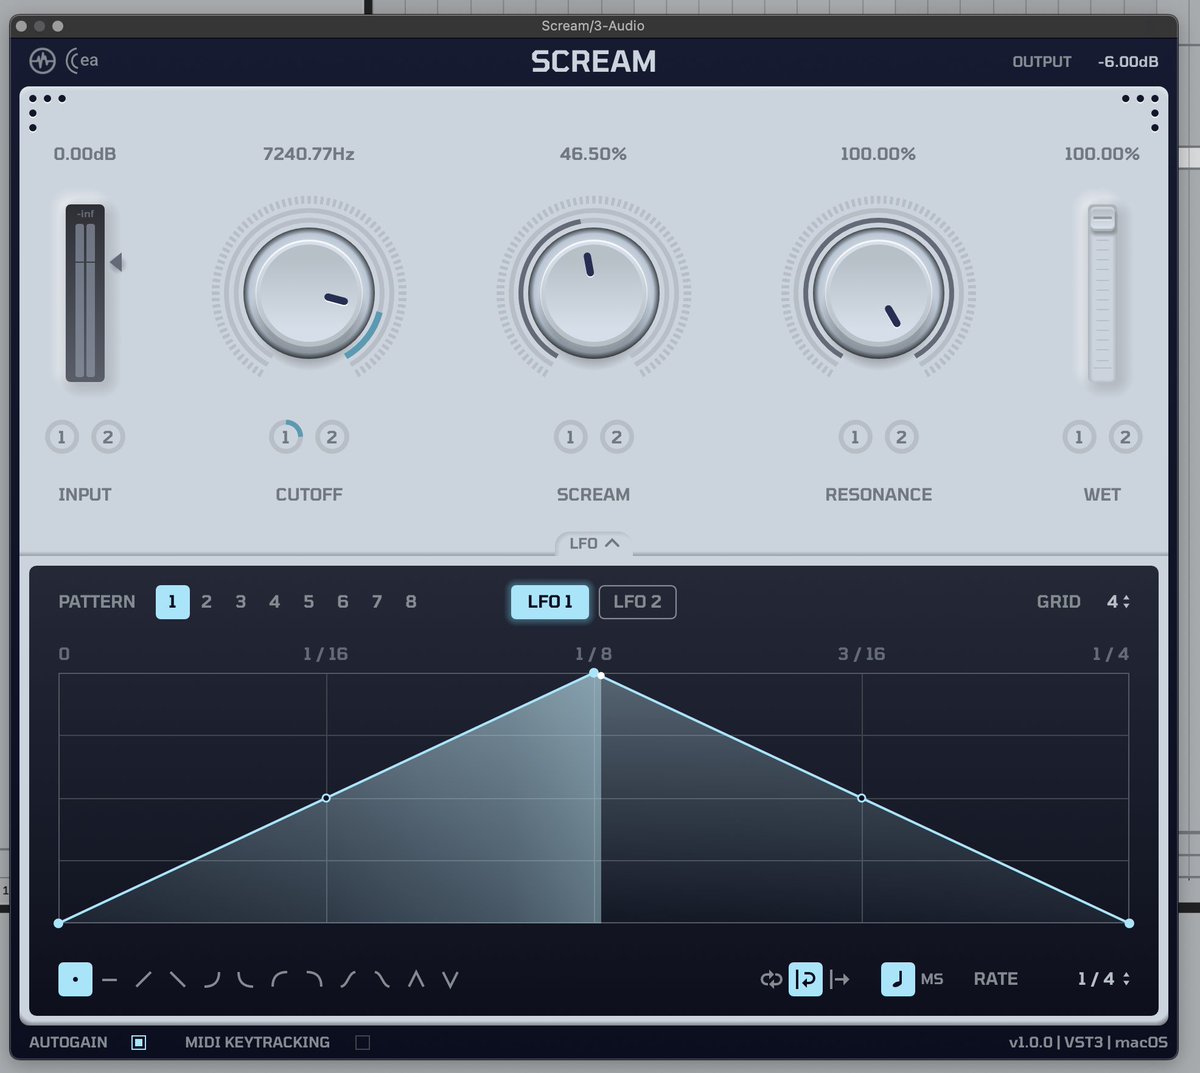Click the Output -6.00dB value
Image resolution: width=1200 pixels, height=1073 pixels.
[1128, 61]
